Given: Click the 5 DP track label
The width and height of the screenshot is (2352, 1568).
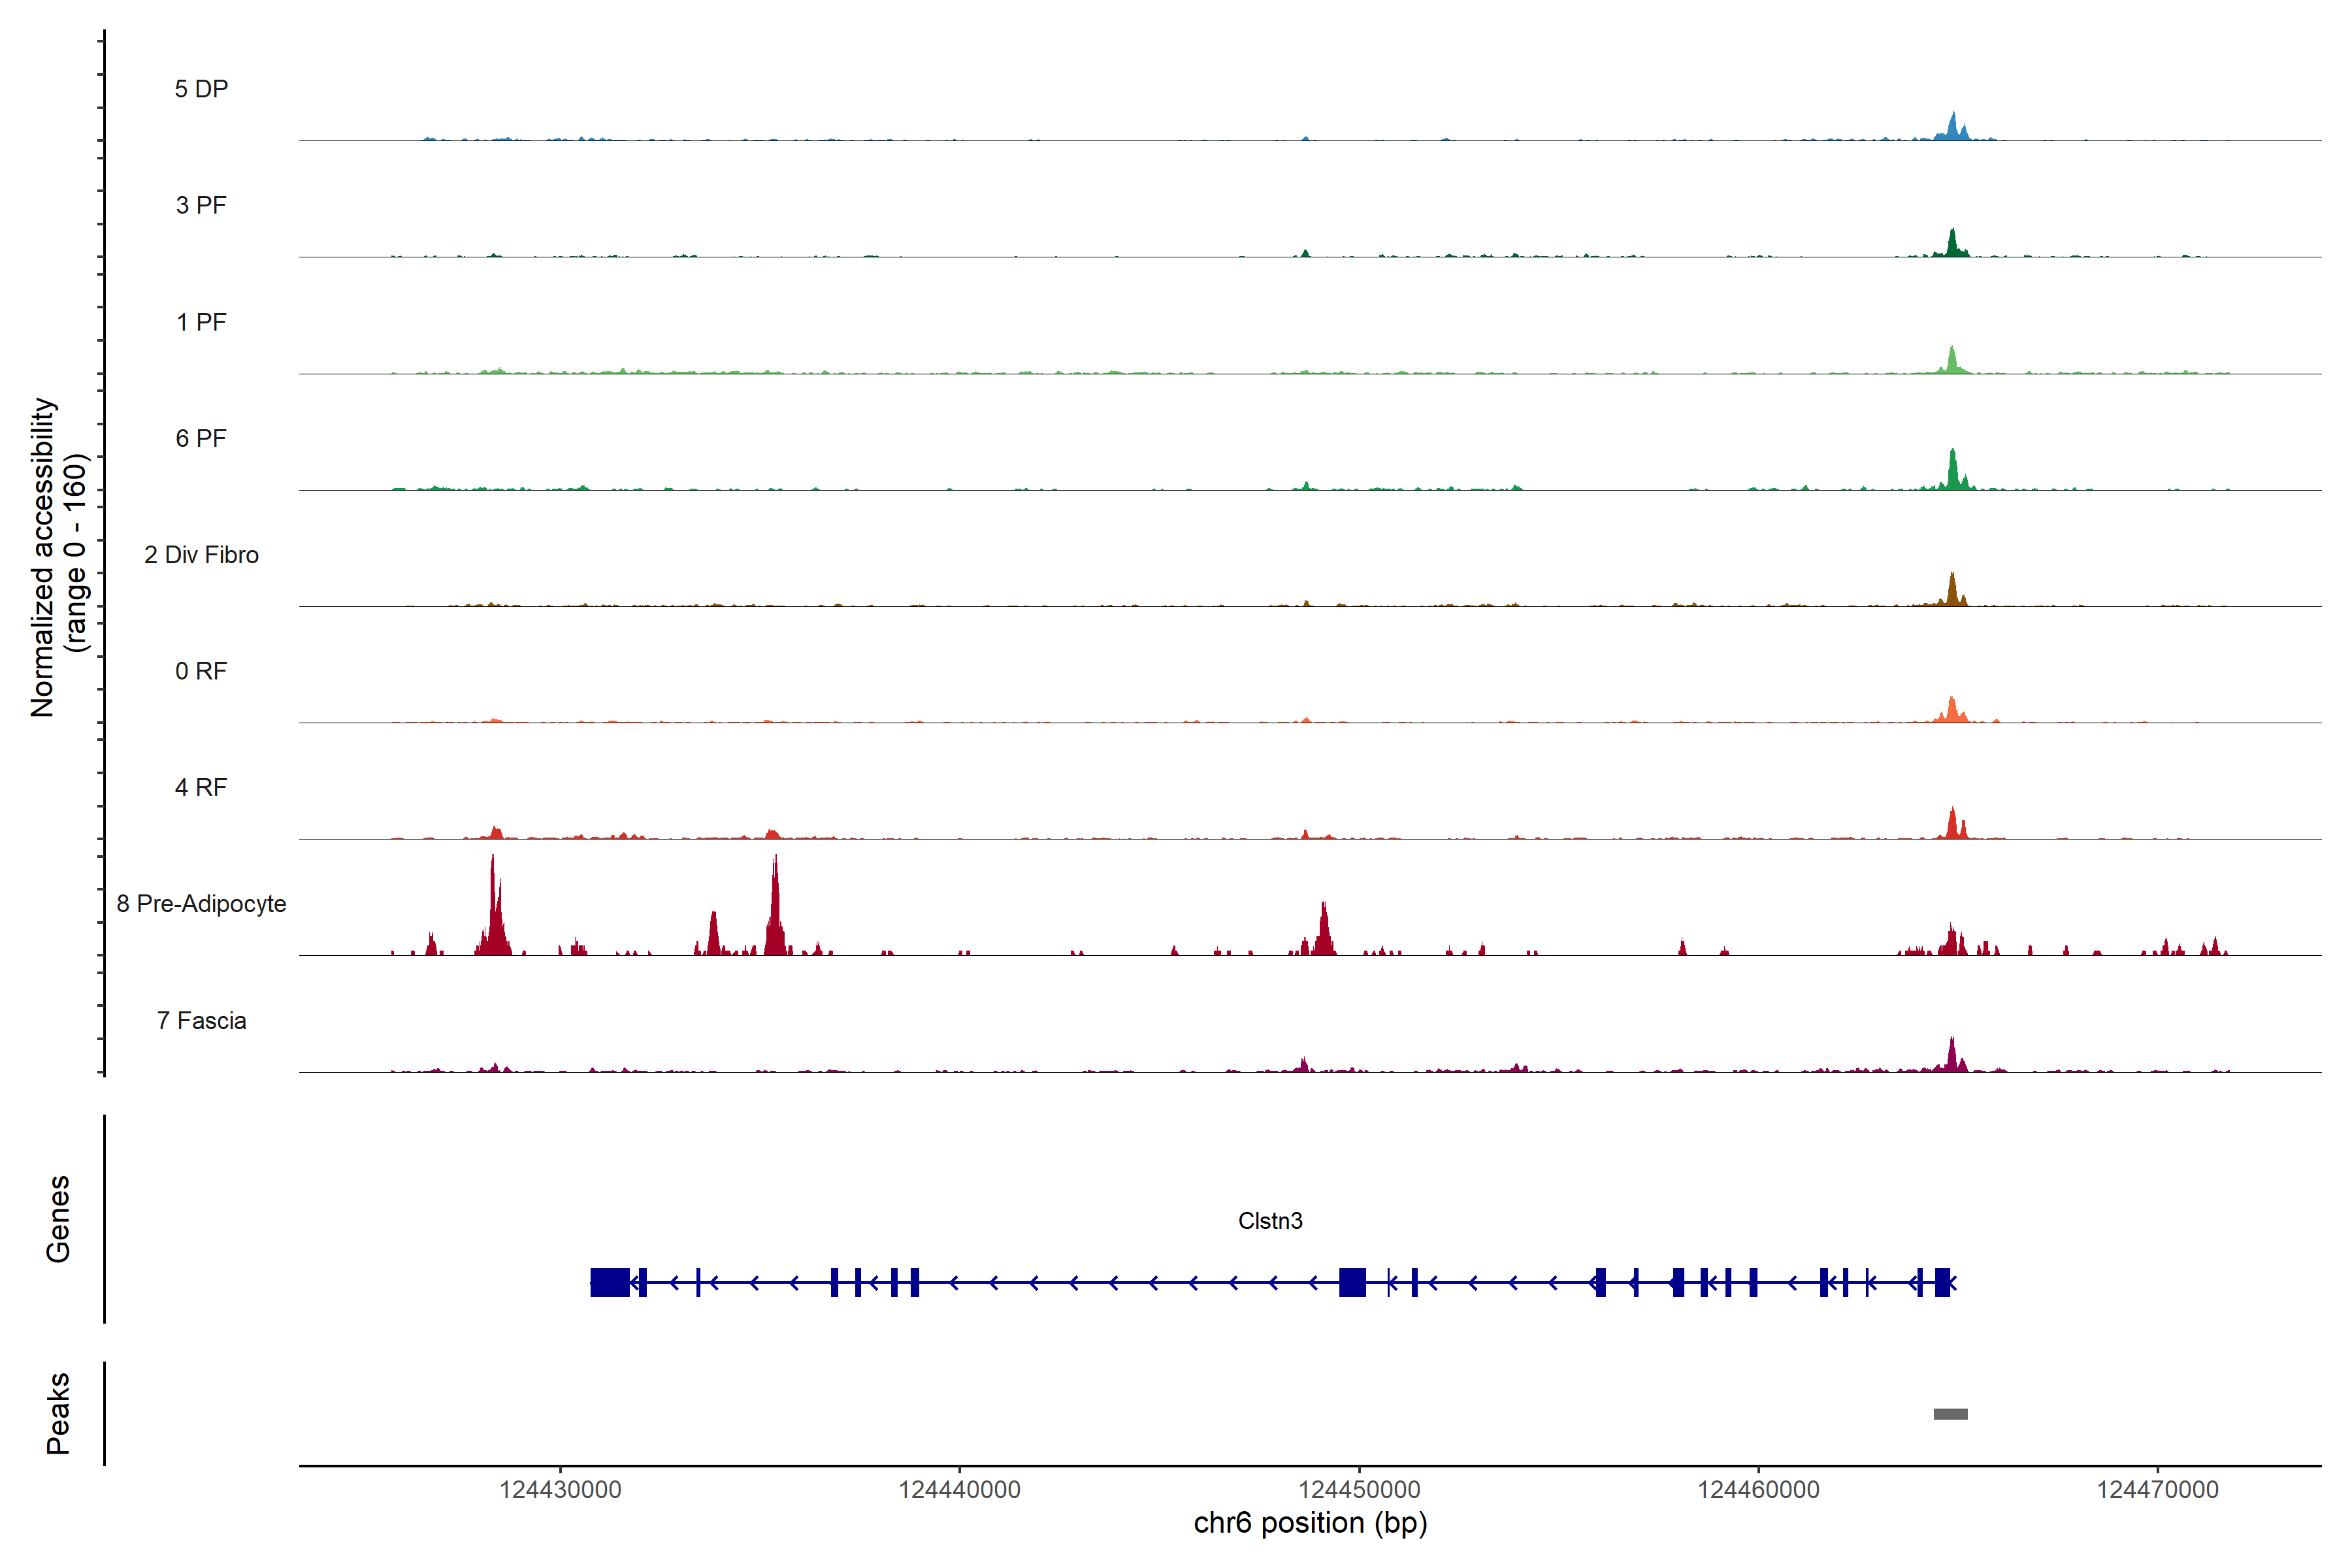Looking at the screenshot, I should pos(201,89).
